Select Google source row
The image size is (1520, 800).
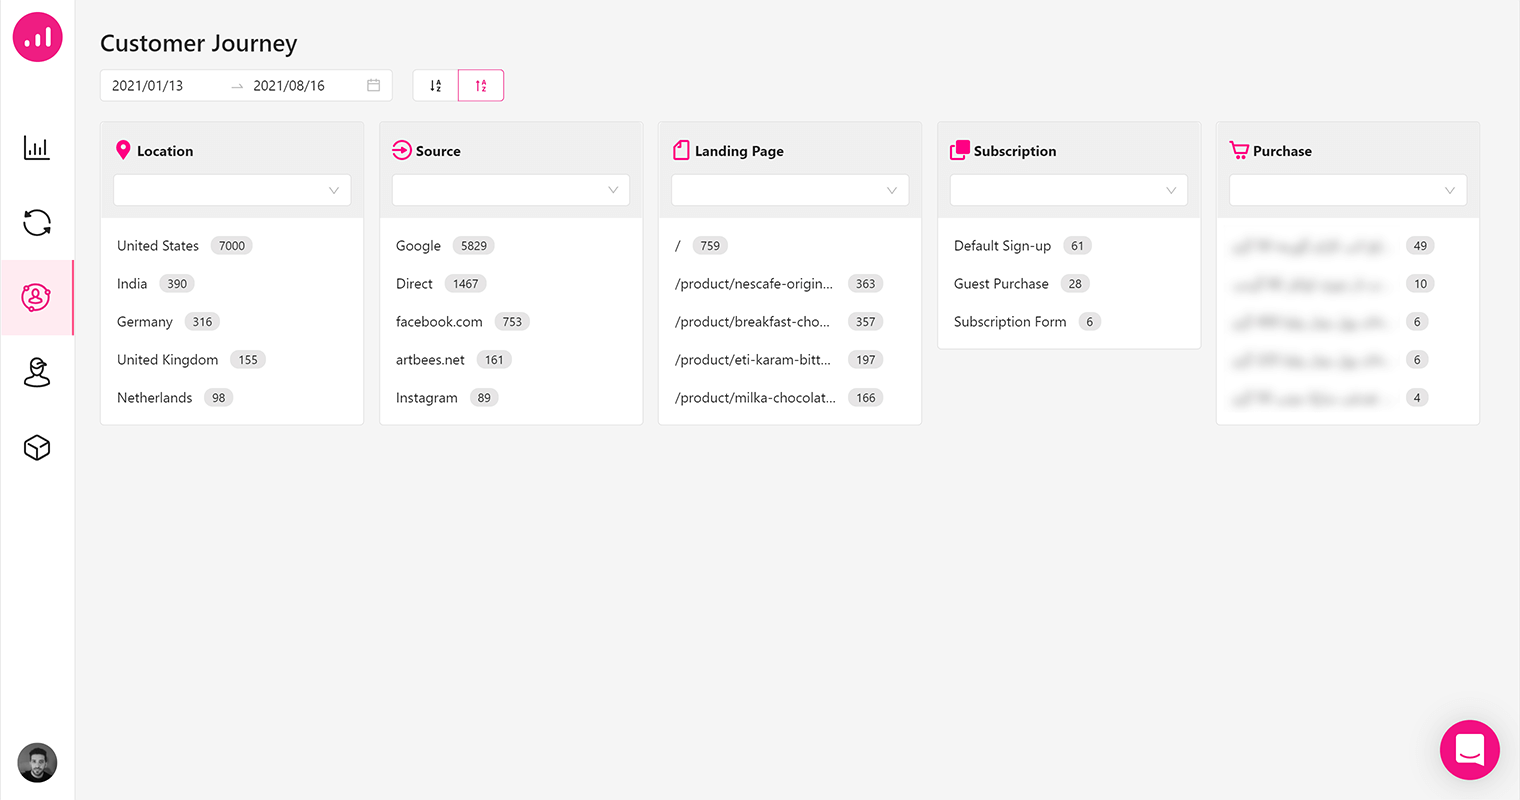point(511,245)
